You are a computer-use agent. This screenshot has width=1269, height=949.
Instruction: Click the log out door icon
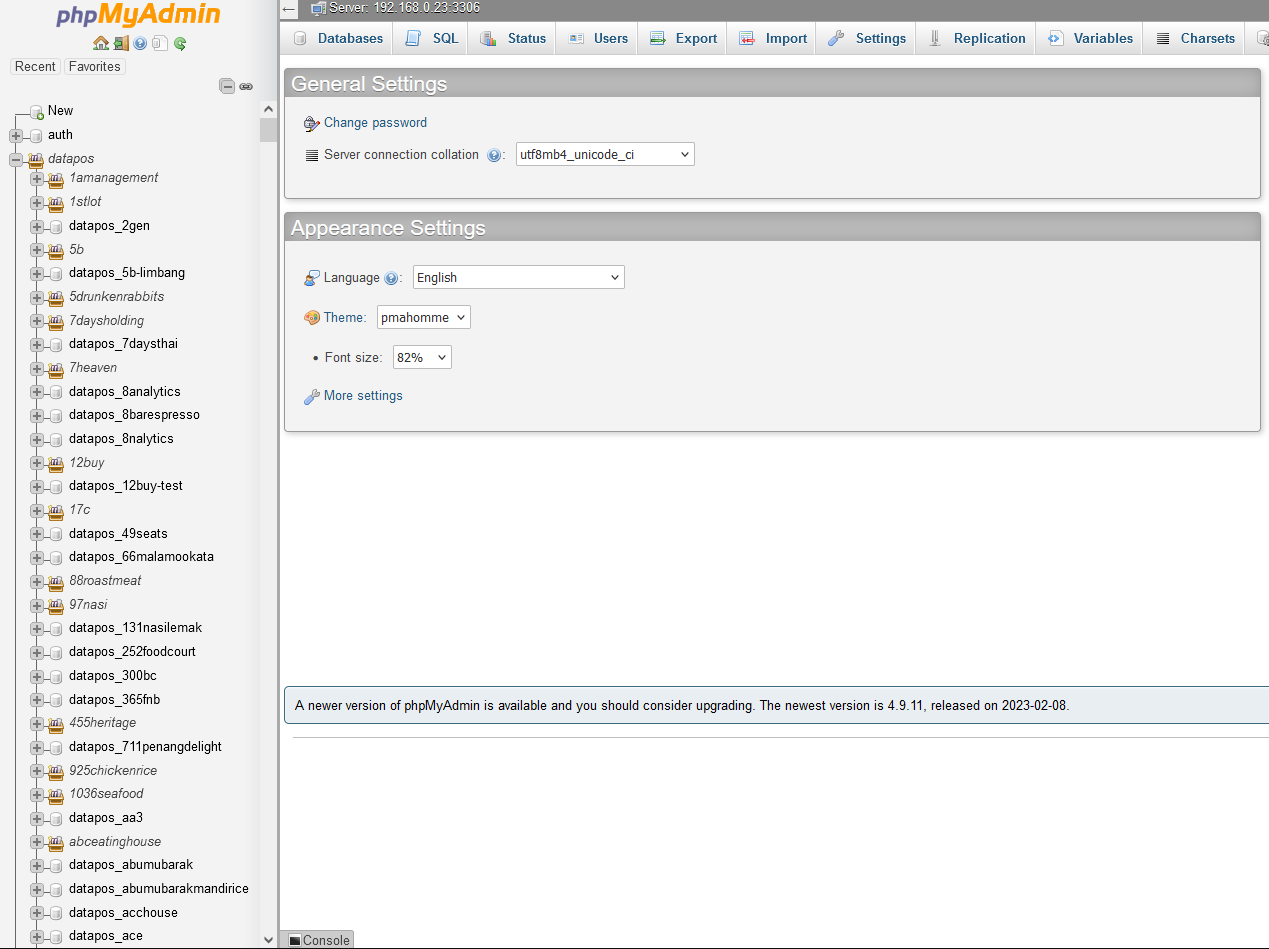121,43
